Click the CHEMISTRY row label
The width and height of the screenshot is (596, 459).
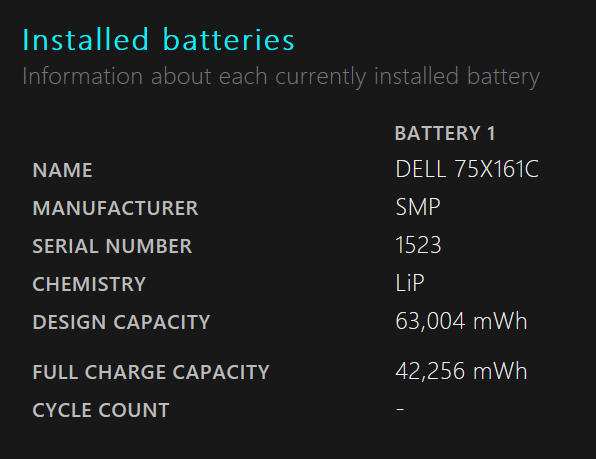(x=89, y=284)
